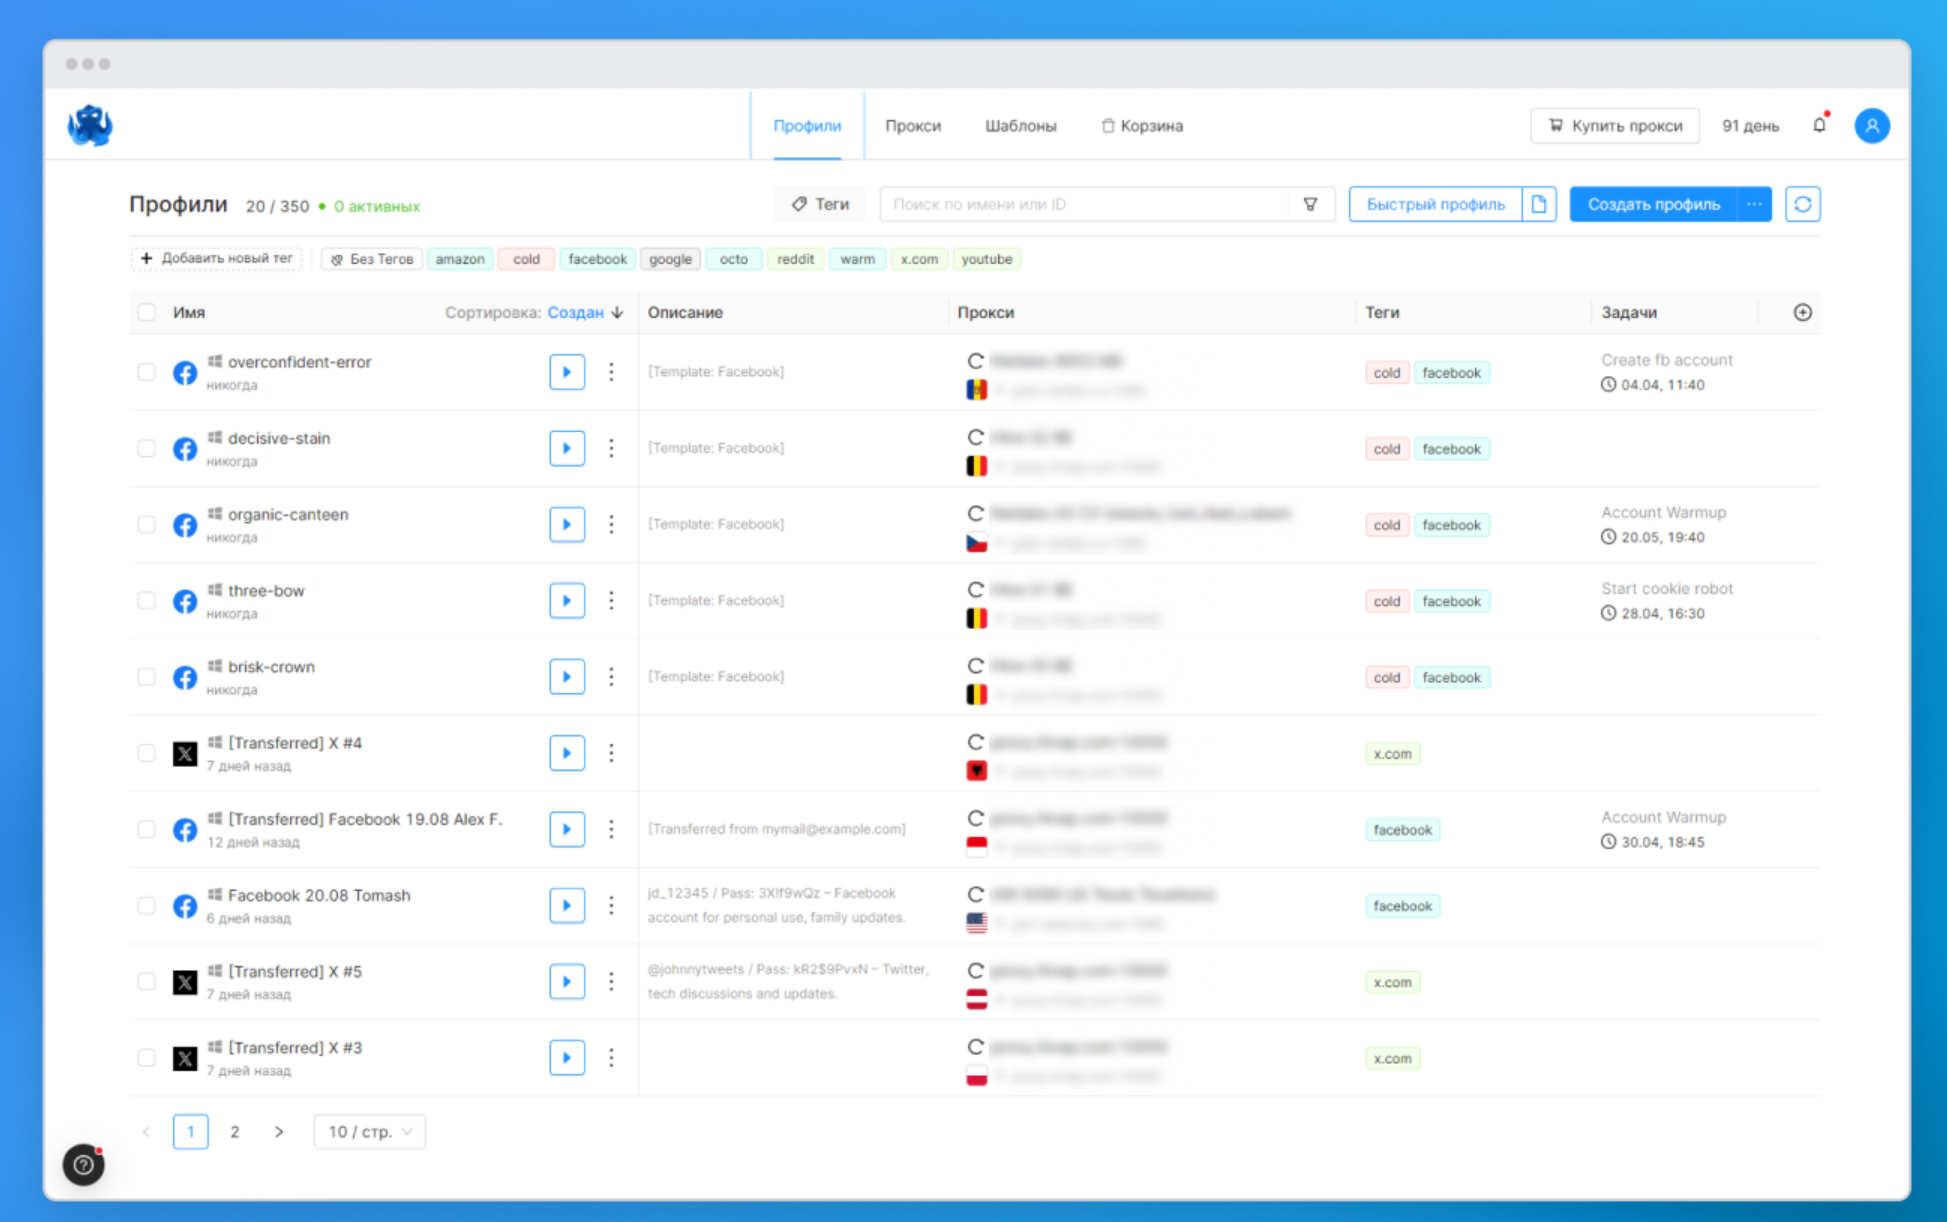Expand Создать профиль extra options menu

tap(1754, 204)
